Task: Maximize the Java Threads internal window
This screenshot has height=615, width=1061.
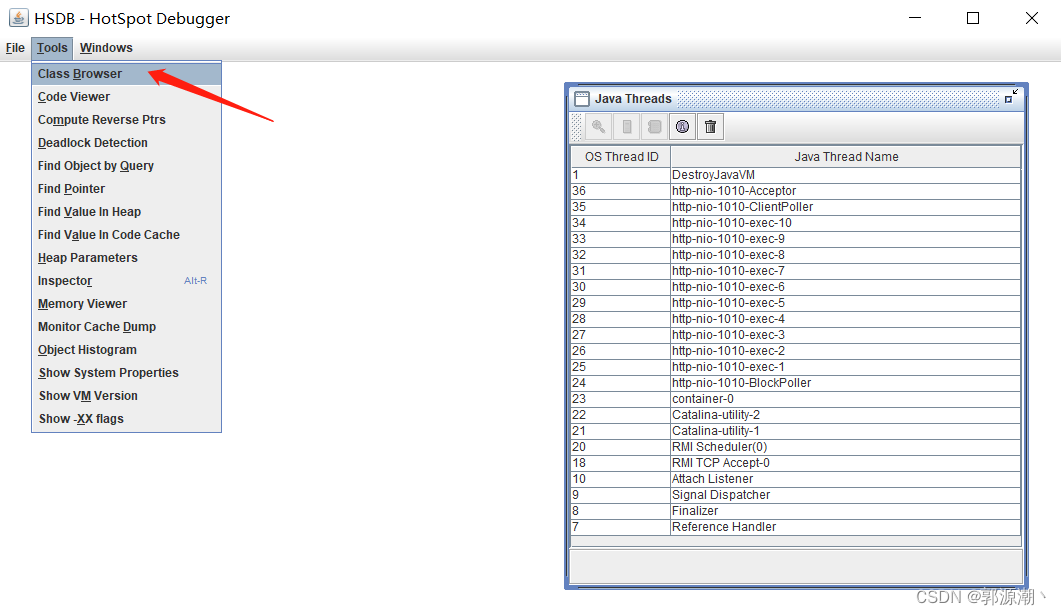Action: 1011,97
